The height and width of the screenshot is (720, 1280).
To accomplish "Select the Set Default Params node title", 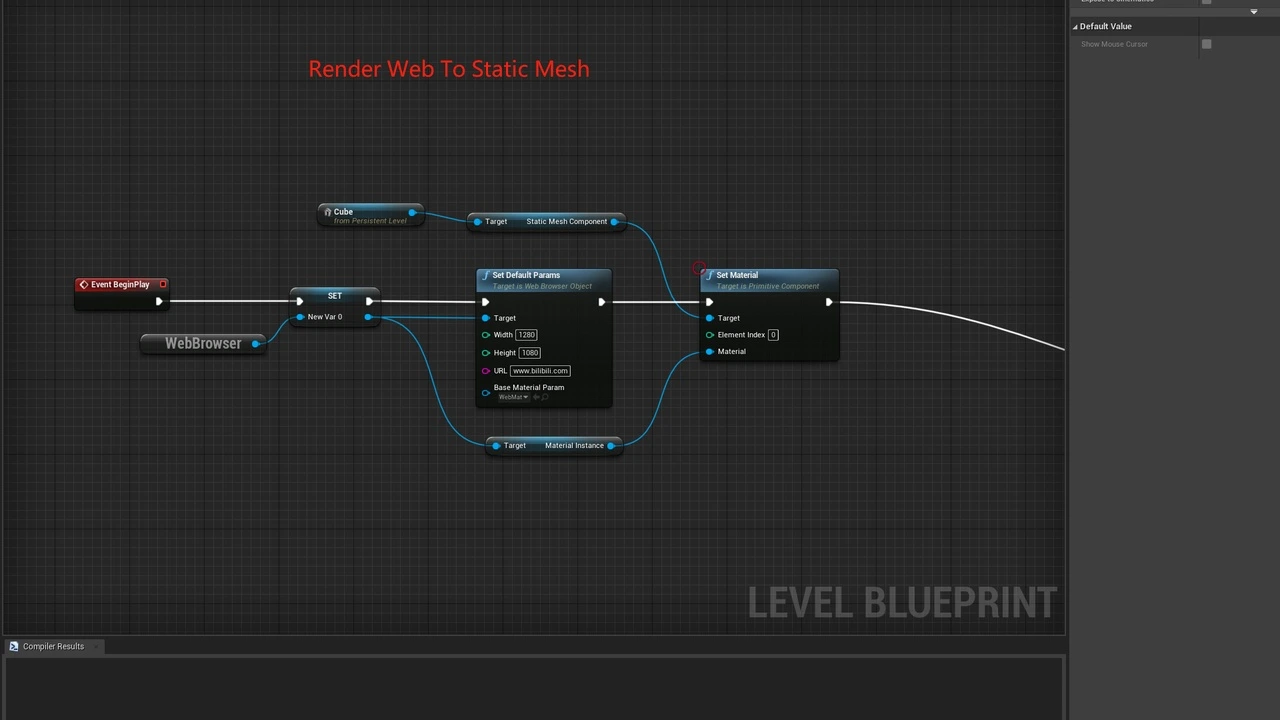I will coord(526,275).
